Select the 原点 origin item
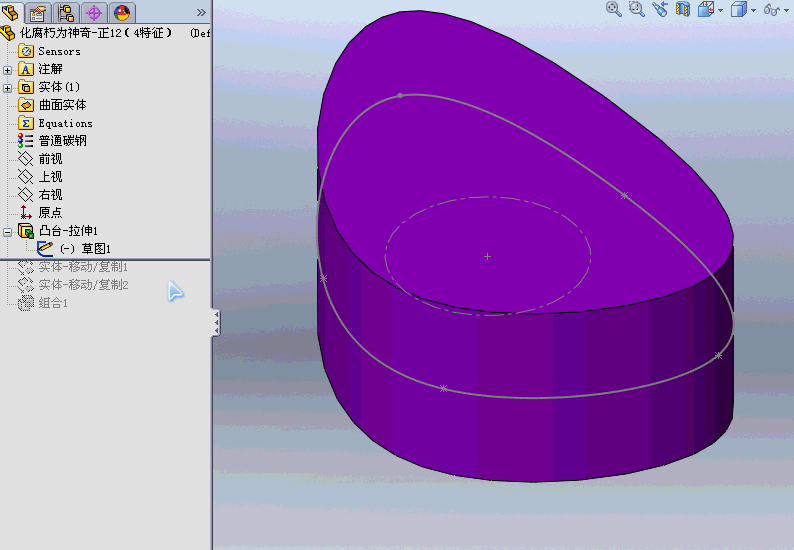Image resolution: width=794 pixels, height=550 pixels. click(51, 213)
